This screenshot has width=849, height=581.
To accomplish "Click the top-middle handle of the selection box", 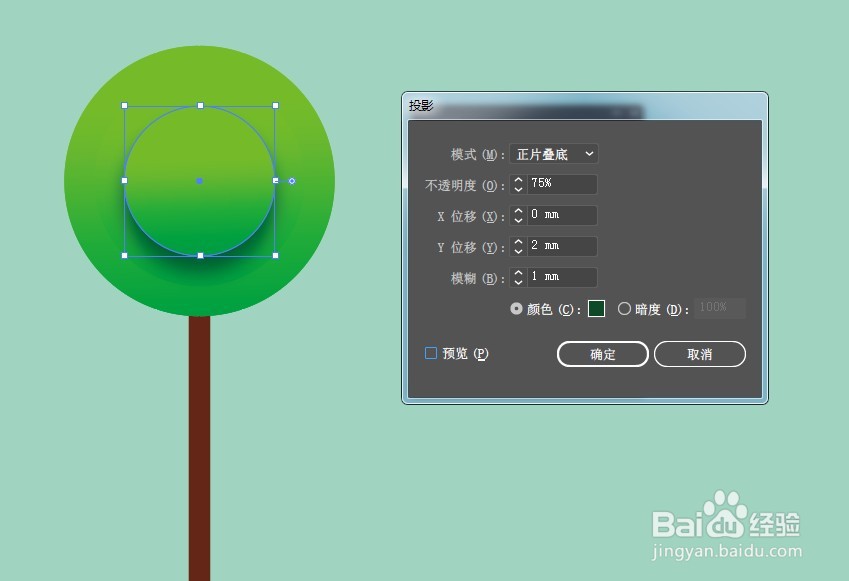I will click(200, 106).
